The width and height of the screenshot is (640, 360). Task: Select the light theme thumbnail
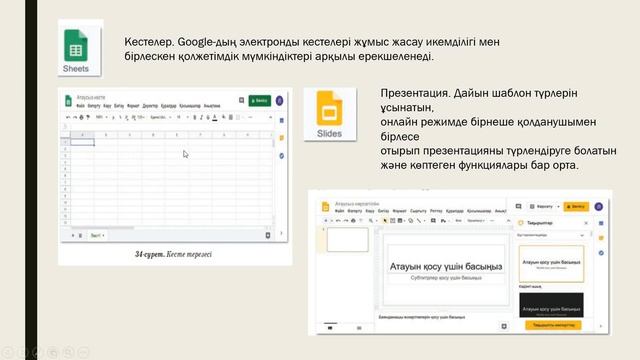[x=551, y=263]
